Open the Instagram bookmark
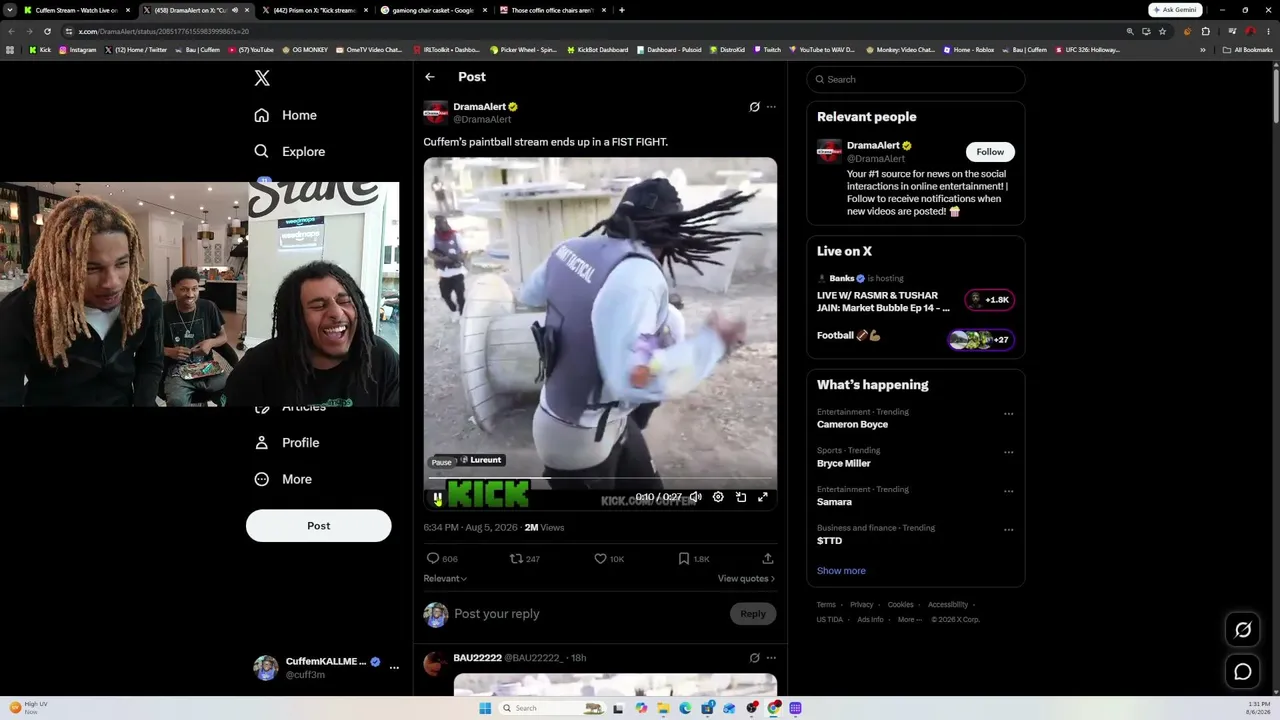Screen dimensions: 1280x720 pos(78,50)
